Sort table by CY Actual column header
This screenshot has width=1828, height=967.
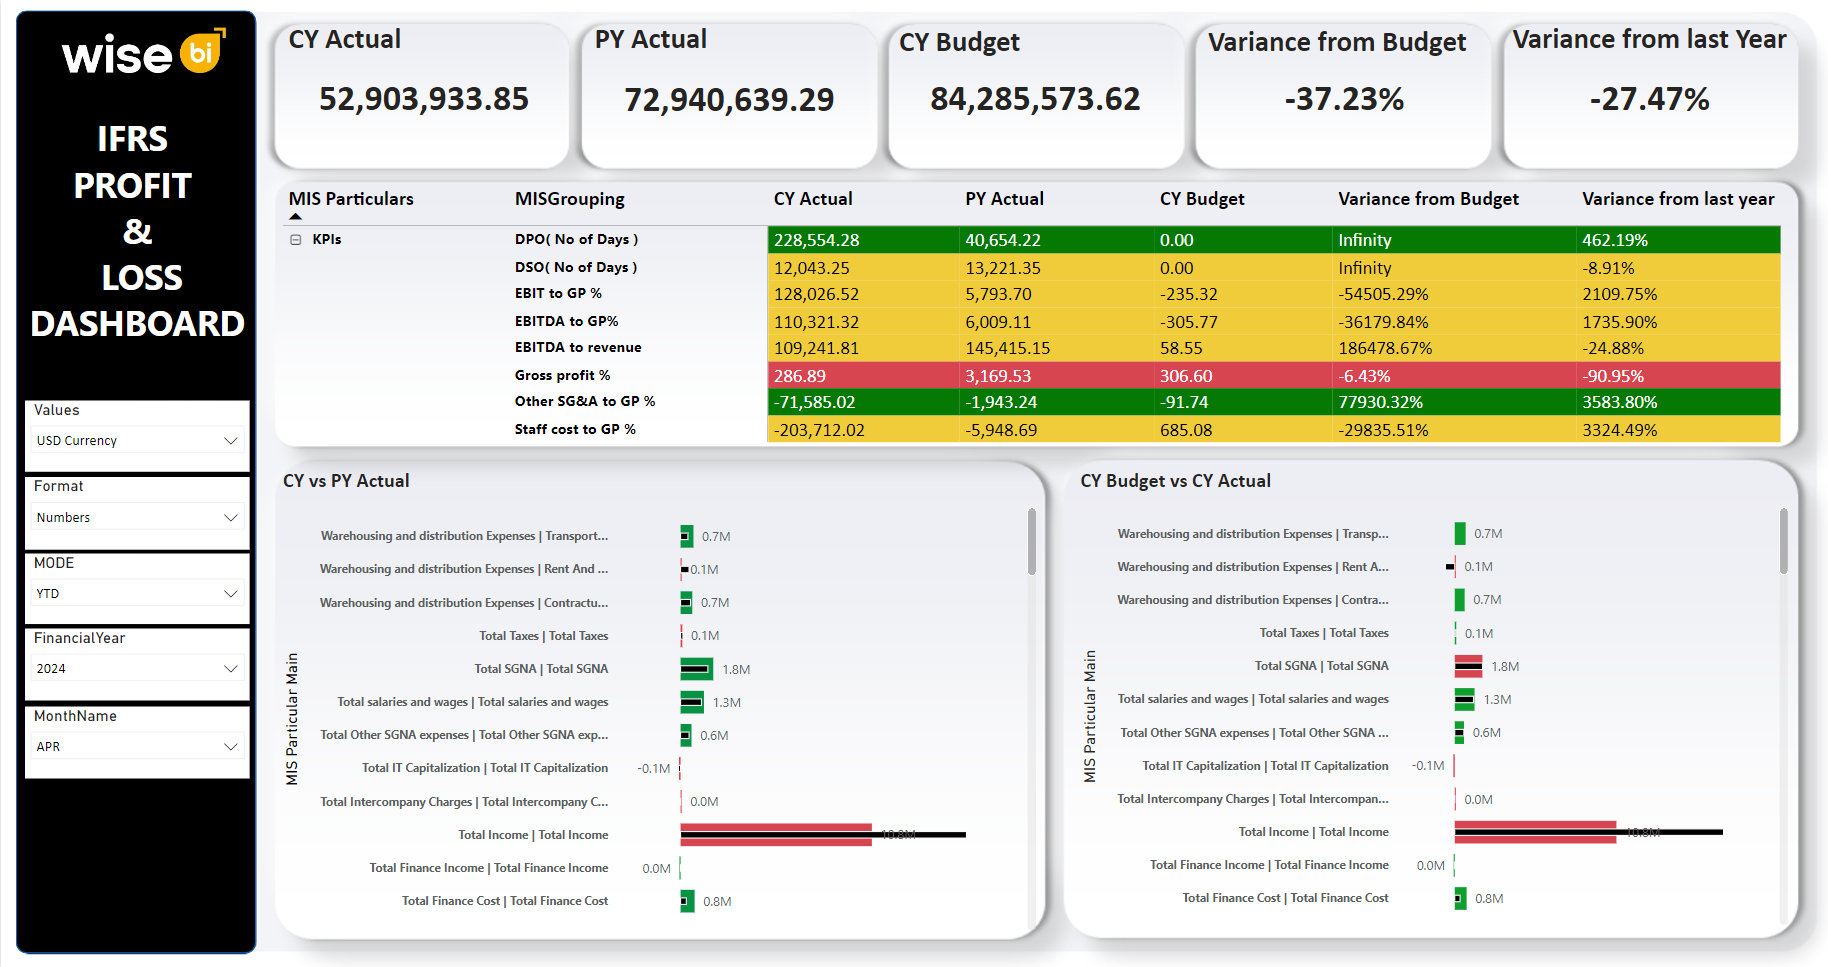[x=813, y=199]
